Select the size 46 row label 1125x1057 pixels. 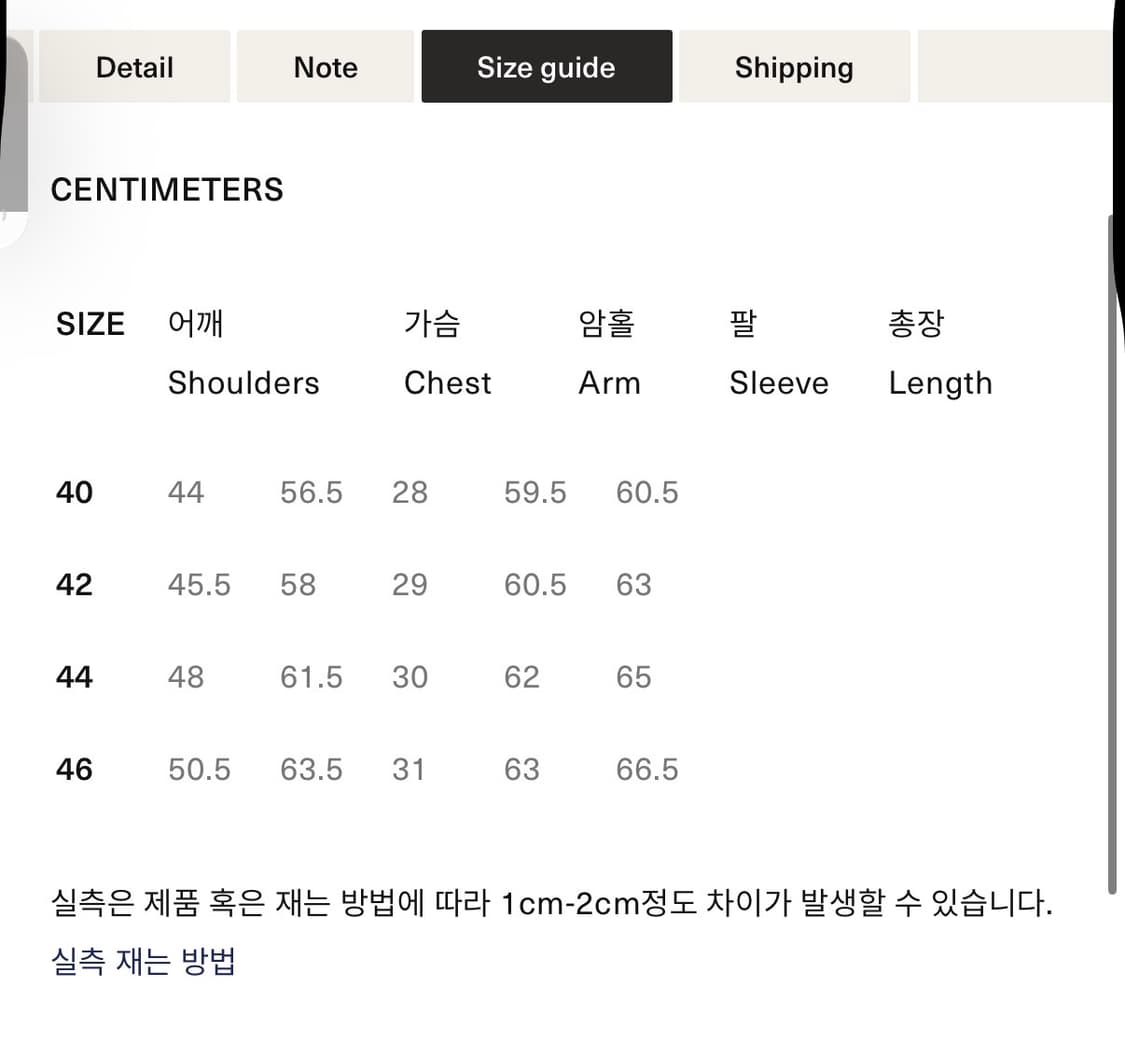73,769
